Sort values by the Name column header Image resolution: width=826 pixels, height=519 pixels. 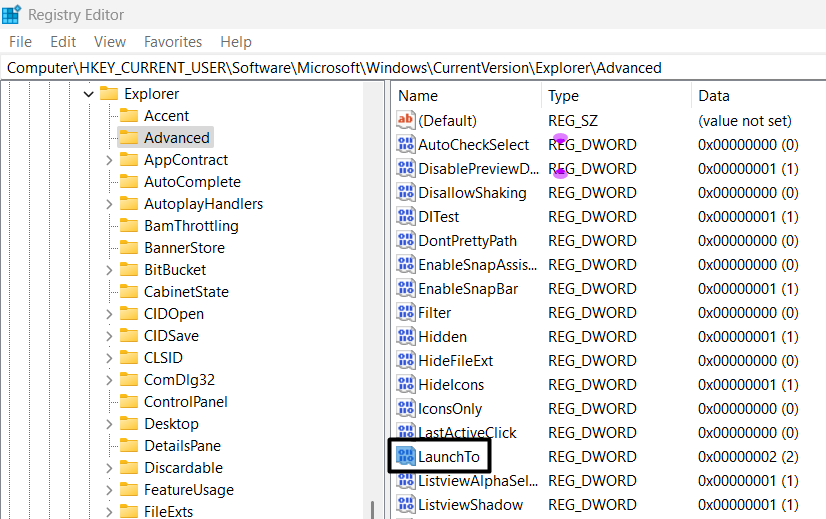click(418, 96)
